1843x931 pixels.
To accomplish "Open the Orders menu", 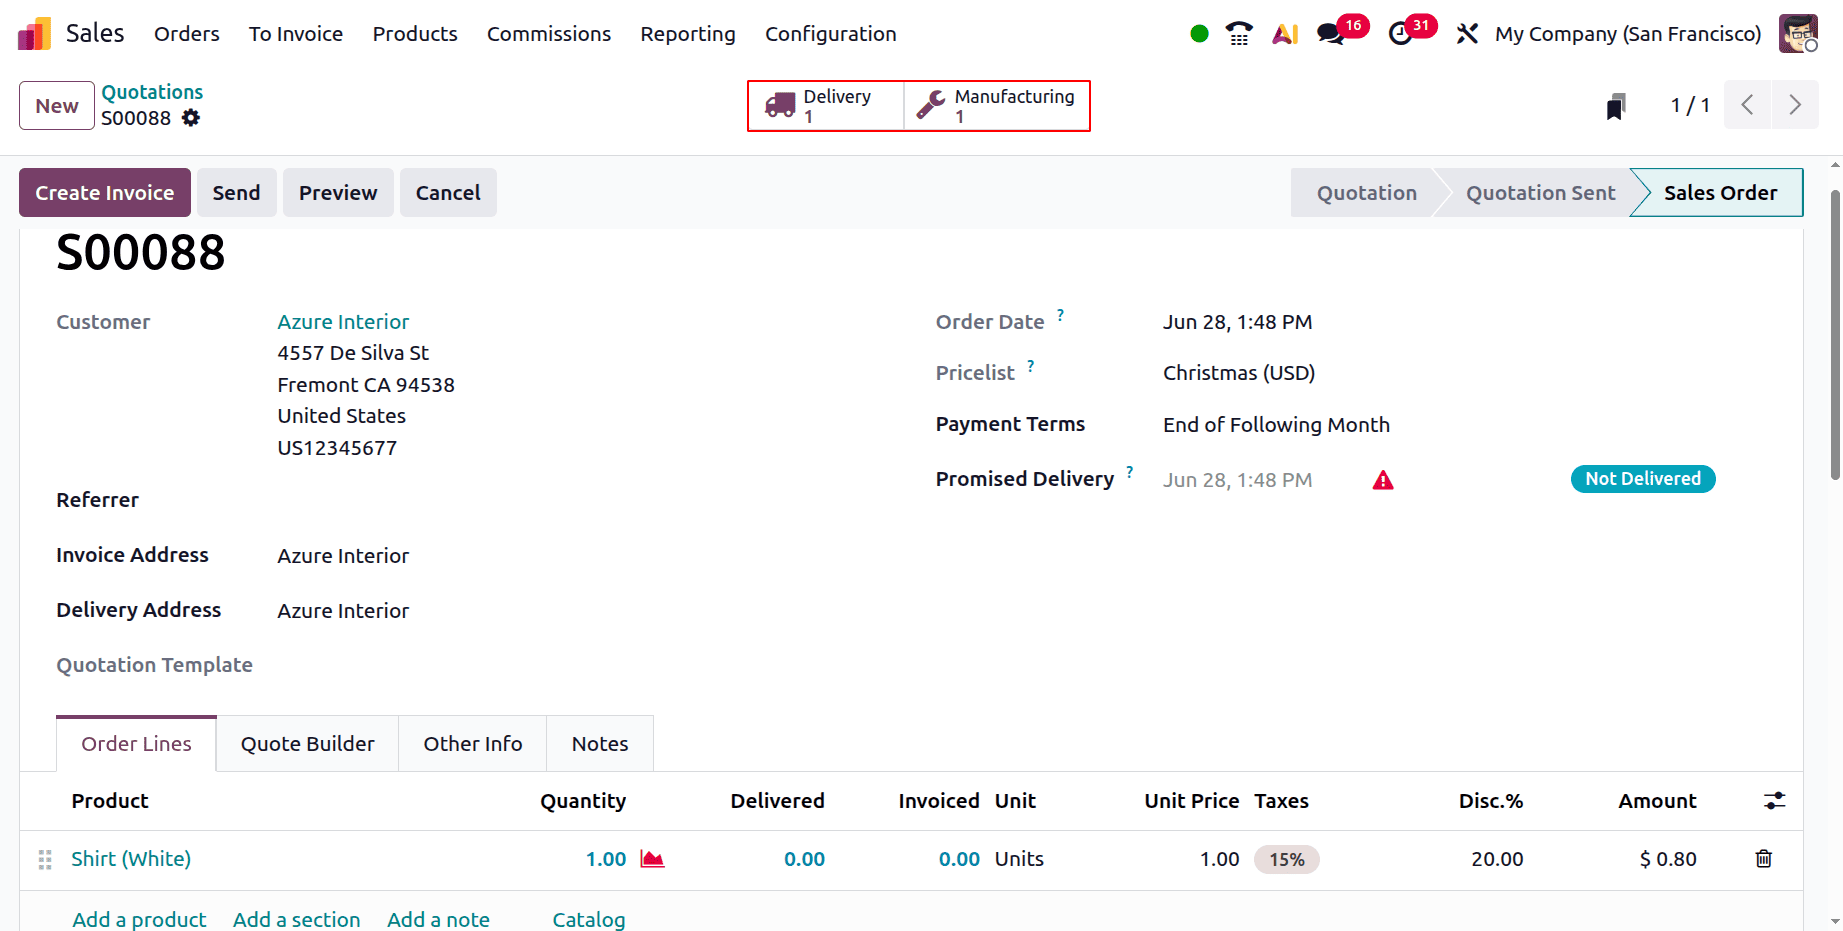I will point(187,34).
